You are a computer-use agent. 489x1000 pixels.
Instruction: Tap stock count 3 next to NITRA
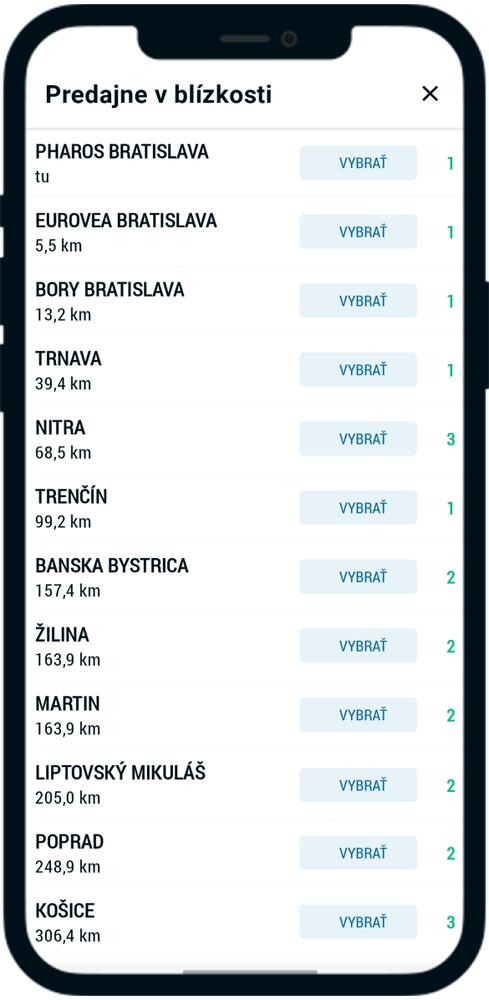[x=451, y=439]
